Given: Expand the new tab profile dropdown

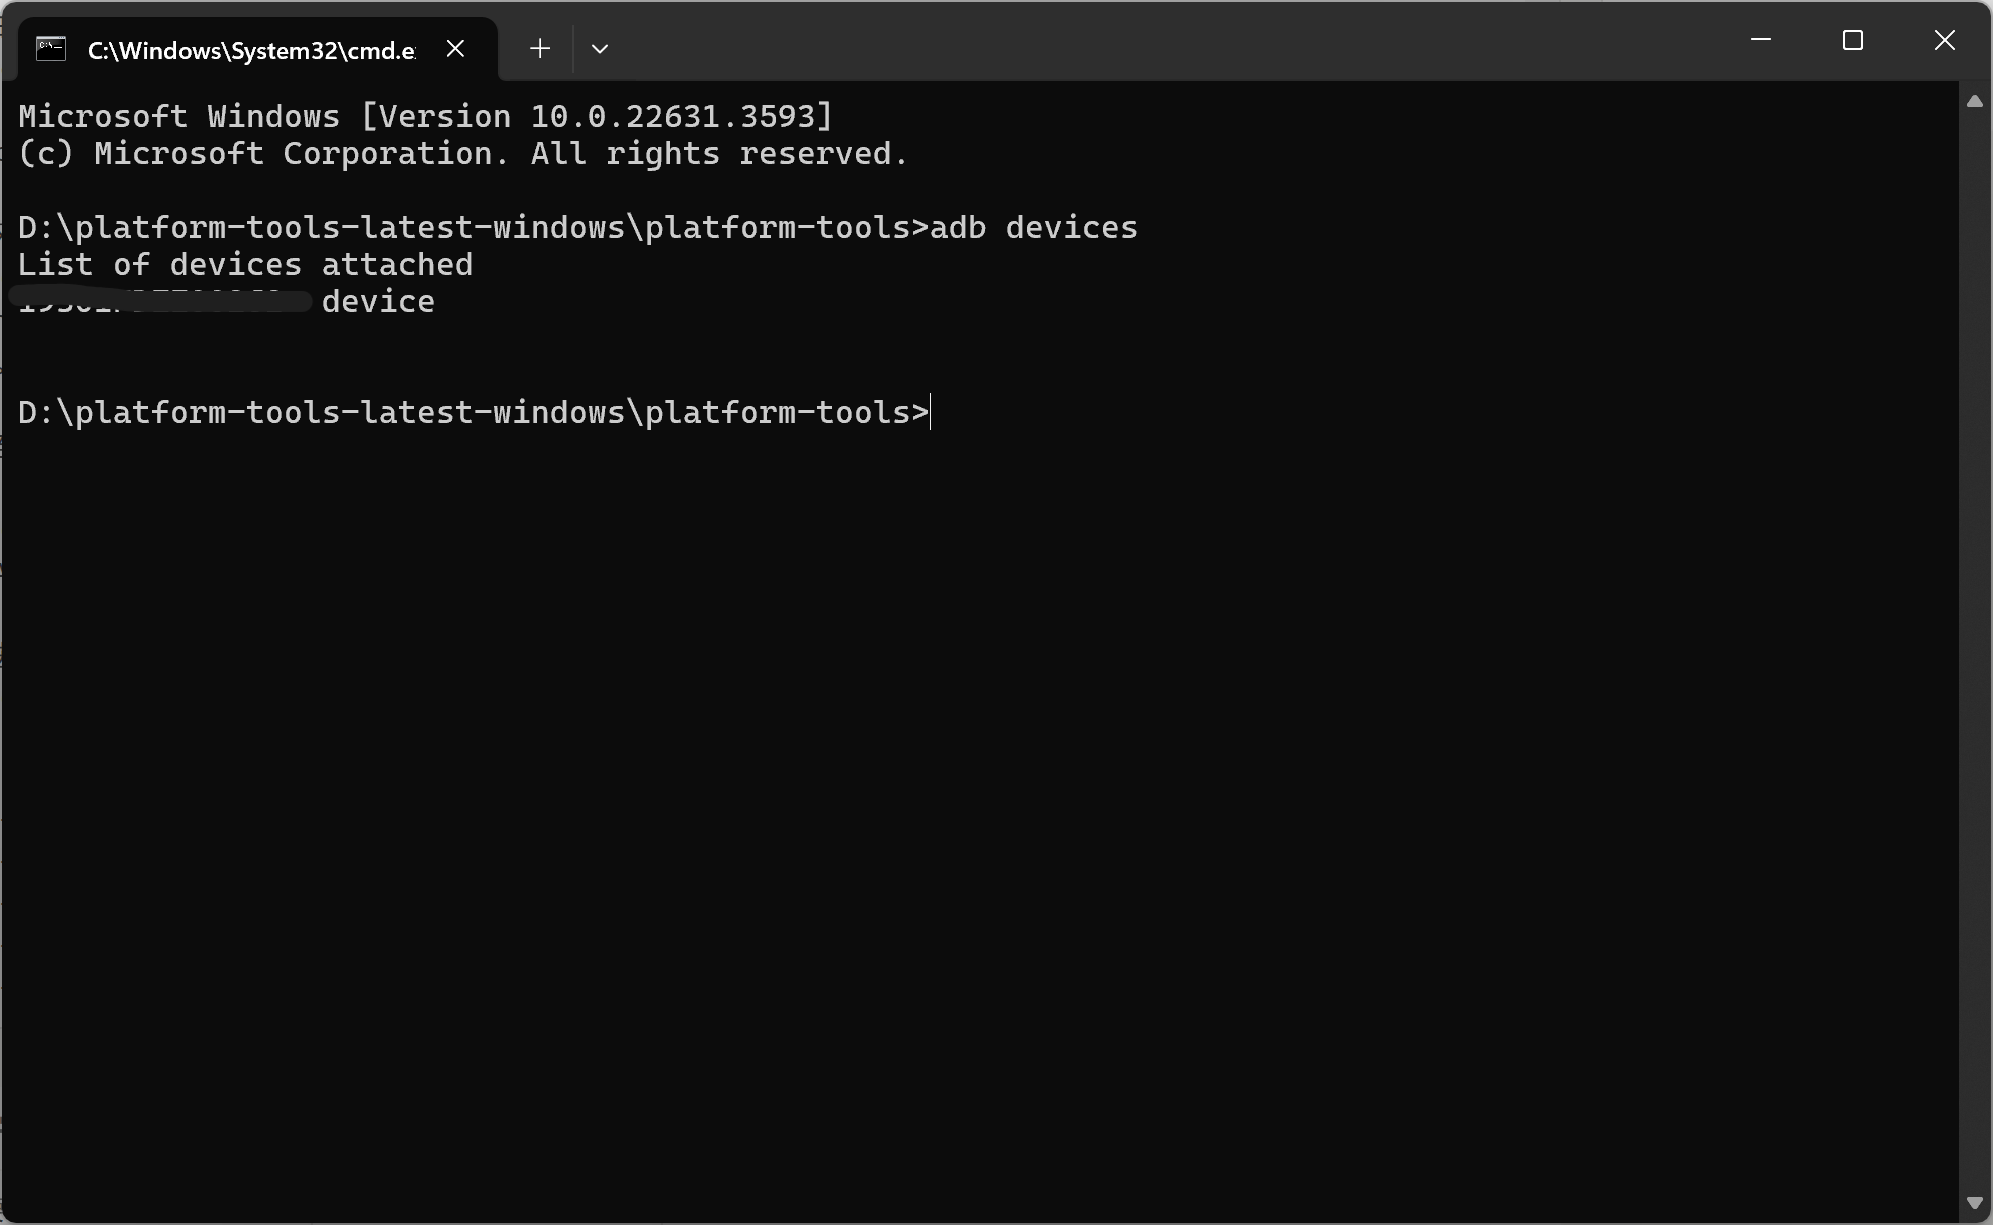Looking at the screenshot, I should click(x=600, y=48).
